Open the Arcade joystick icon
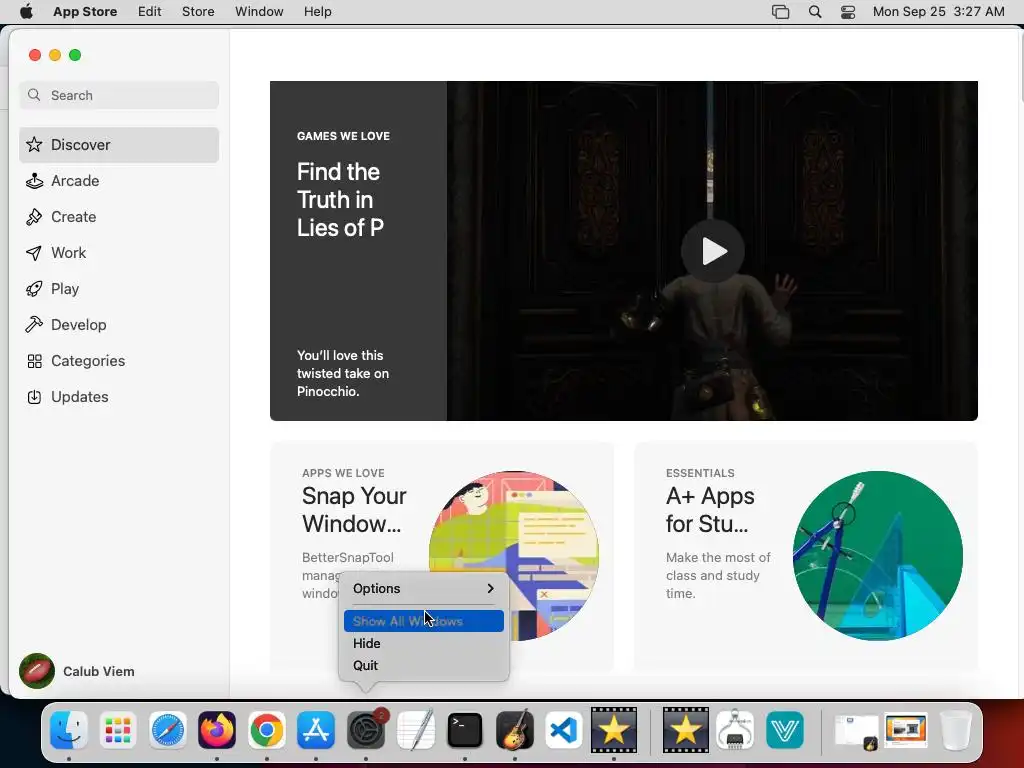This screenshot has width=1024, height=768. coord(34,181)
